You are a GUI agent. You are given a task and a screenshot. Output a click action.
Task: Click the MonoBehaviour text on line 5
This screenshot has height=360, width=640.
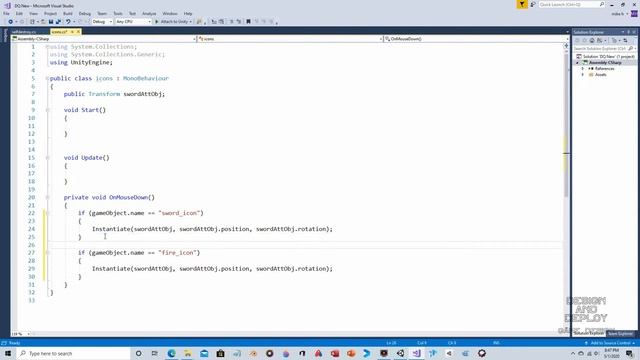pyautogui.click(x=146, y=78)
